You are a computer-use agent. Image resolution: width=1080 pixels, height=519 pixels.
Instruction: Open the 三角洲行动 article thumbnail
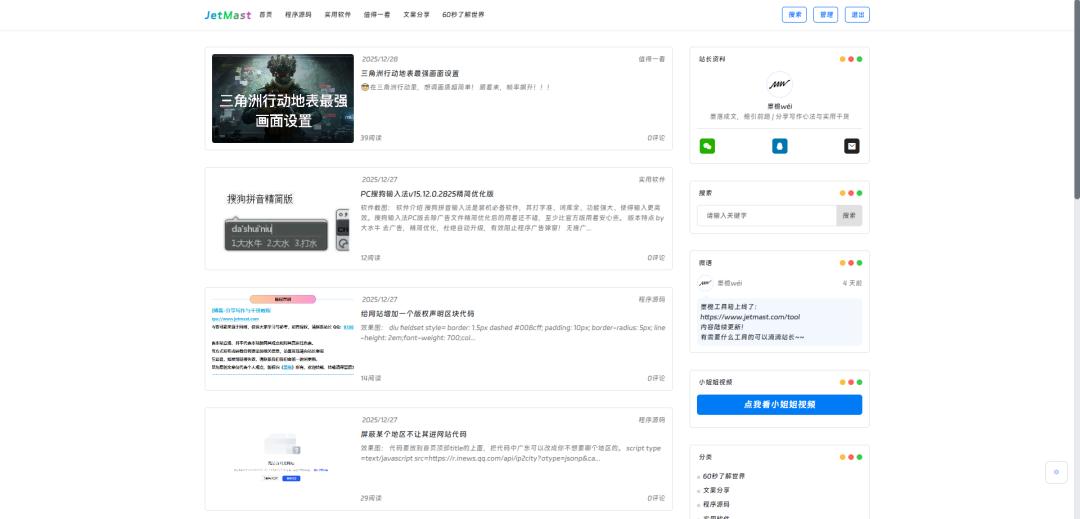point(282,99)
